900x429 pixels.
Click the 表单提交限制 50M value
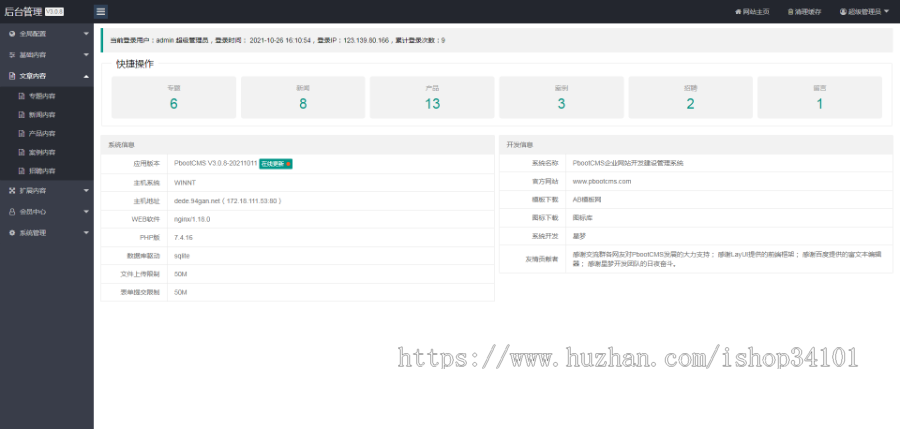(x=181, y=292)
